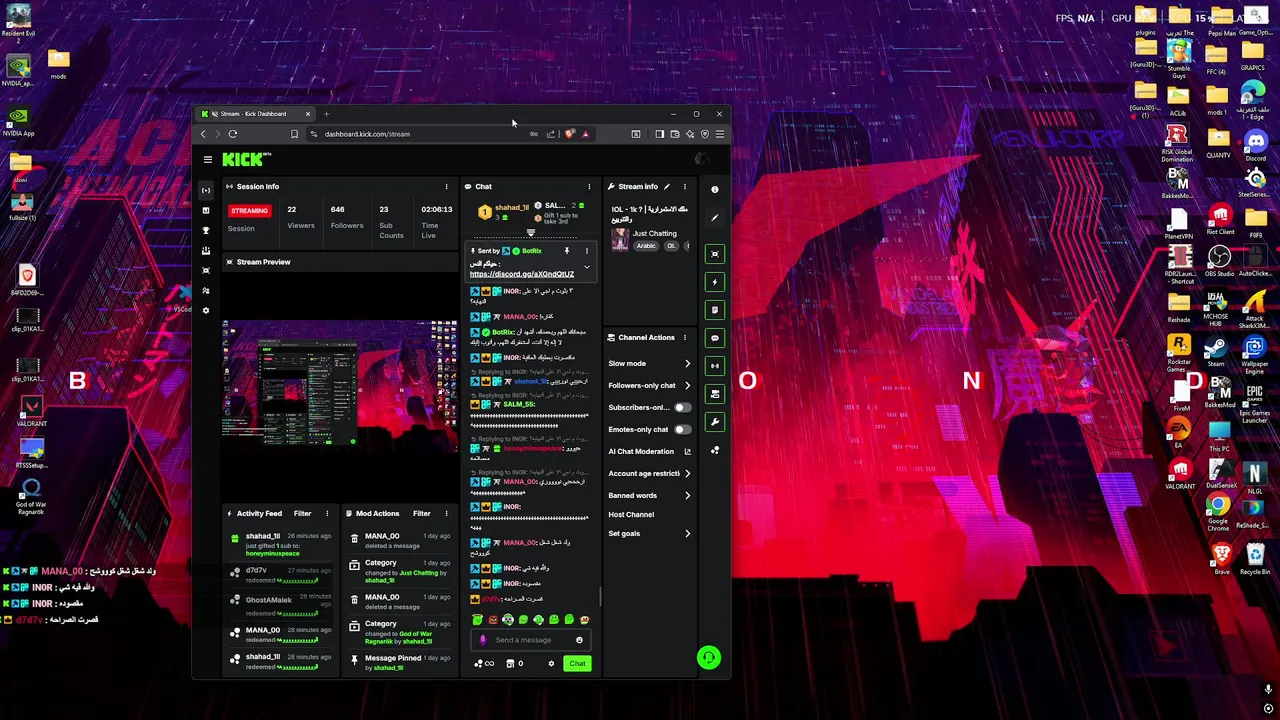Click Host Channel action

point(631,515)
